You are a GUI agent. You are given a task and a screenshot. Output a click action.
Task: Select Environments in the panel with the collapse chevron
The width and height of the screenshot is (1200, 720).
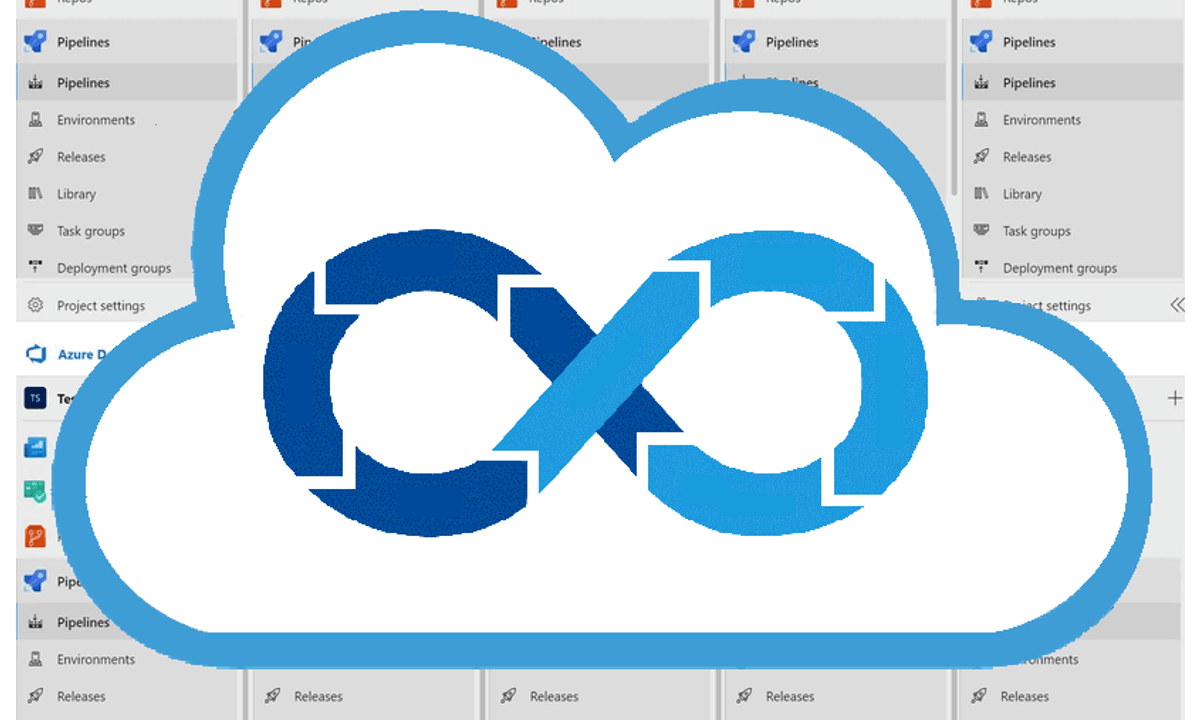click(1042, 120)
